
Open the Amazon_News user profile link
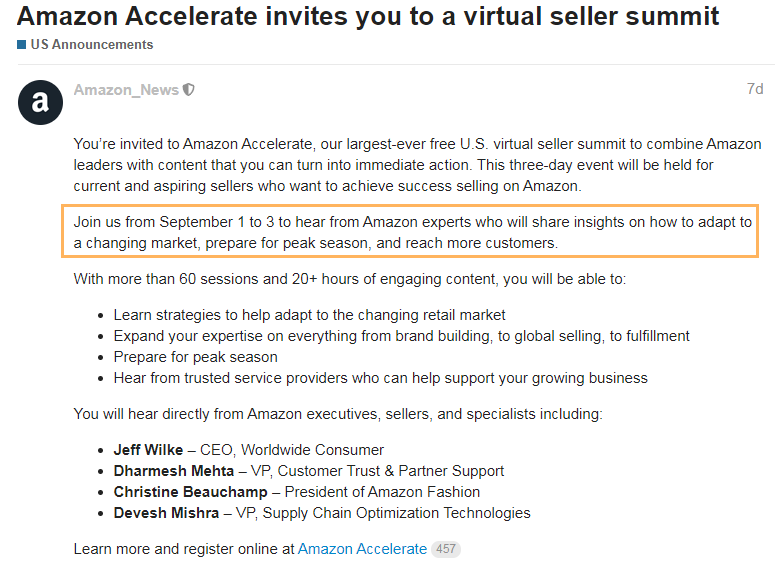click(126, 90)
